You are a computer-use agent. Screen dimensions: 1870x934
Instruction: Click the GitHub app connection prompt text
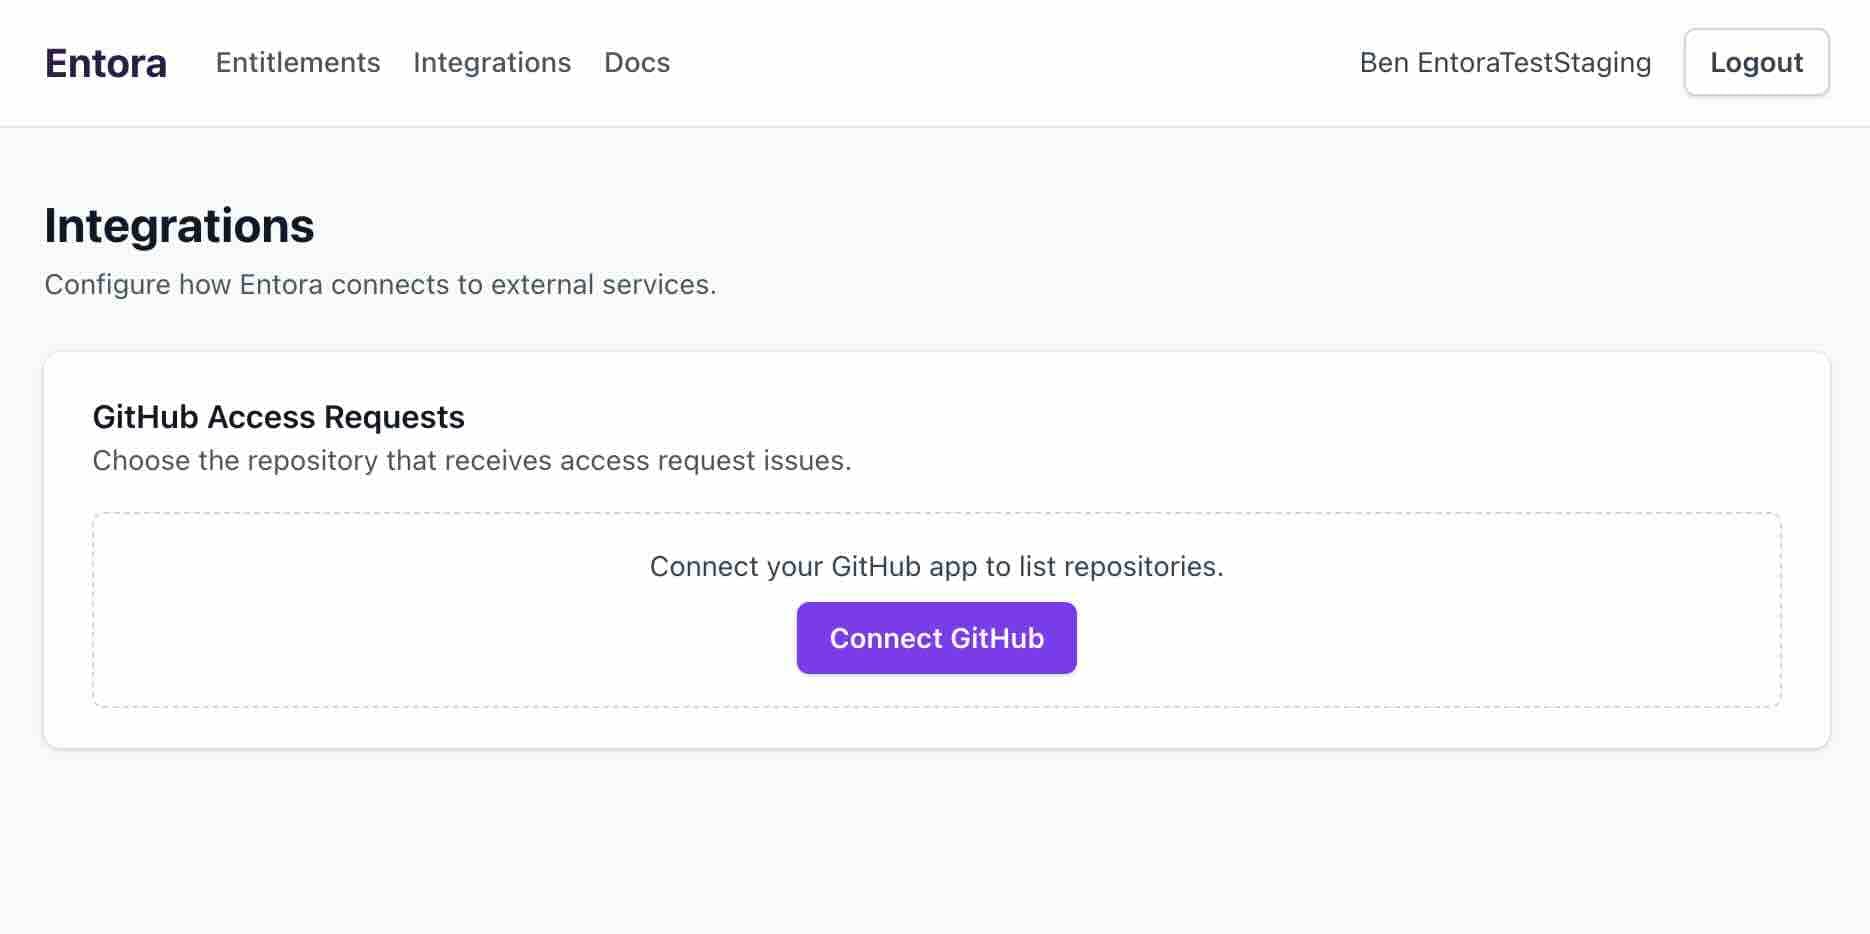[936, 565]
